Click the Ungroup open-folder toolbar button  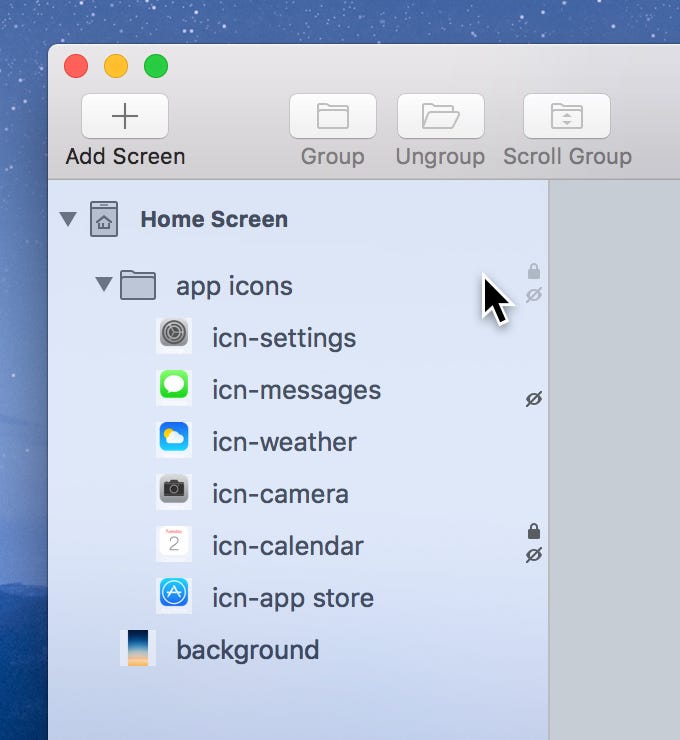441,116
